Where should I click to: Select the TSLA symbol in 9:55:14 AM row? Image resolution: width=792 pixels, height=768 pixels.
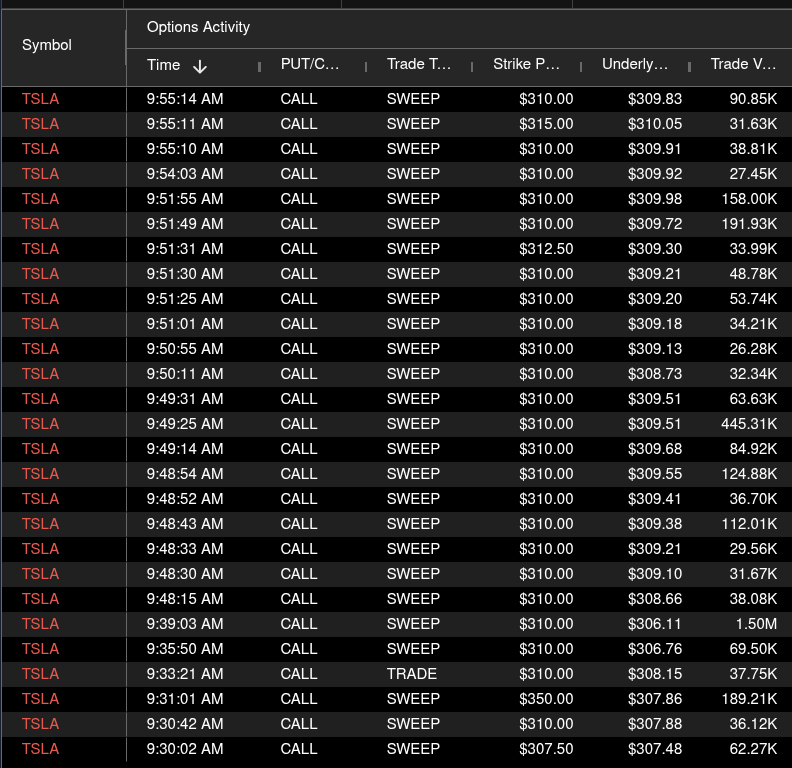point(40,99)
